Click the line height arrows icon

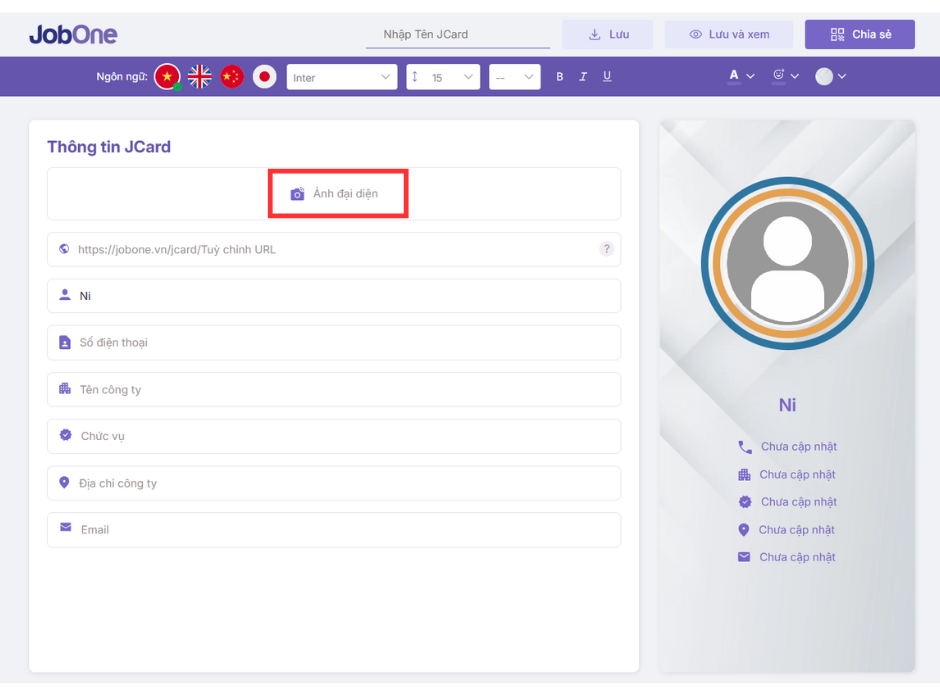[x=415, y=77]
